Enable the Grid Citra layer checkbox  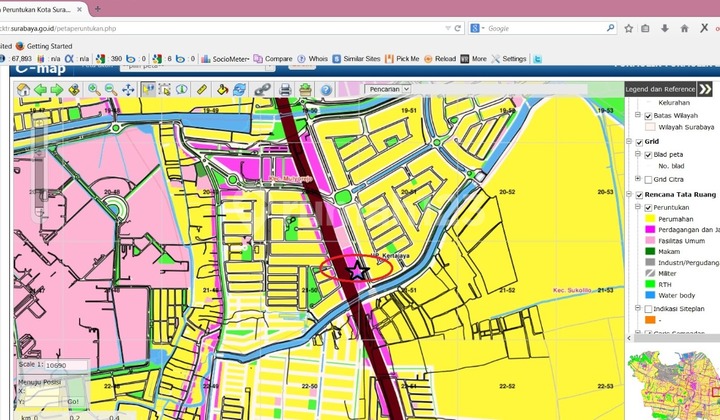pyautogui.click(x=649, y=179)
